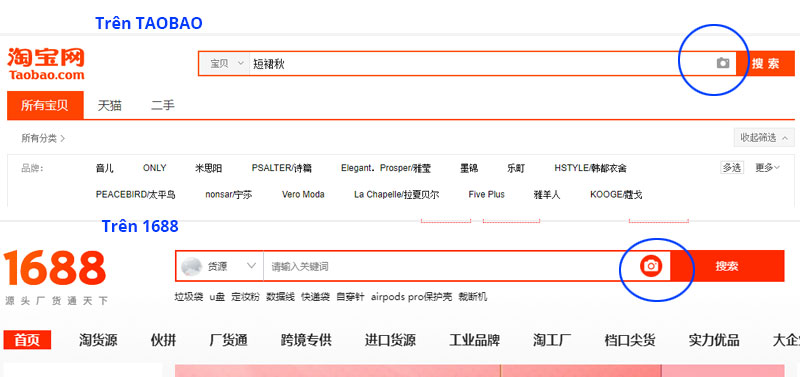Click hot keyword 快递袋
The height and width of the screenshot is (377, 800).
[x=315, y=296]
